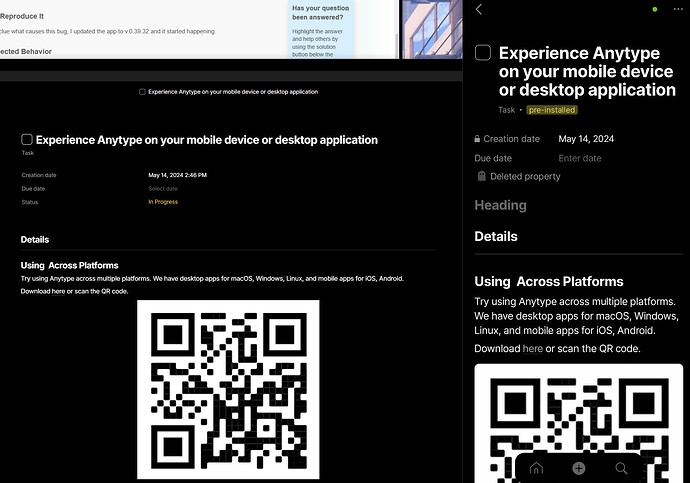Viewport: 690px width, 483px height.
Task: Click 'May 14, 2024 2:46 PM' creation value
Action: pyautogui.click(x=177, y=175)
